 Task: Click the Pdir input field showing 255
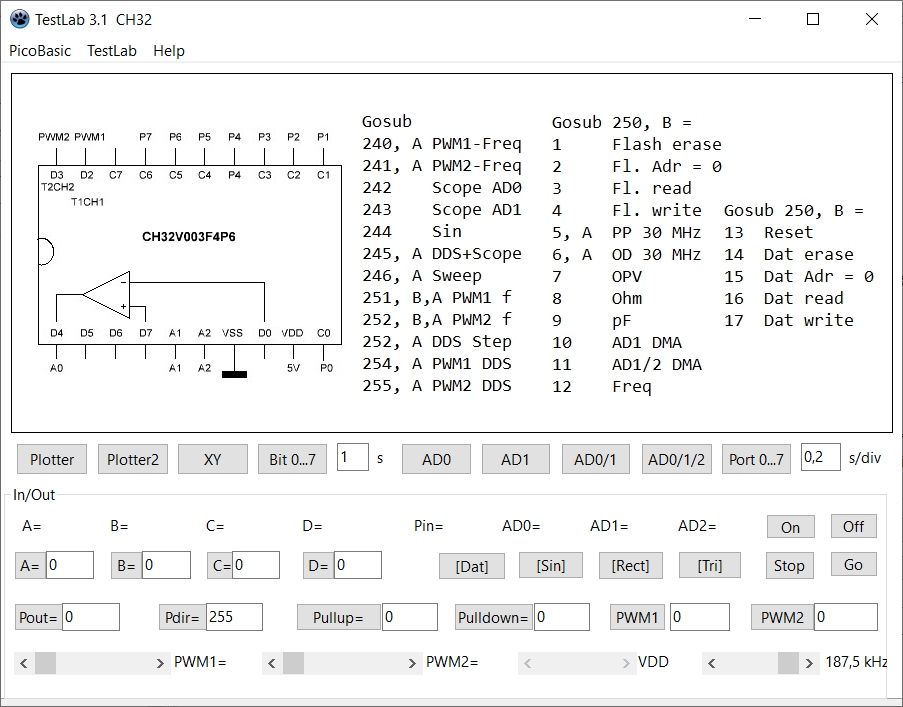pos(233,617)
